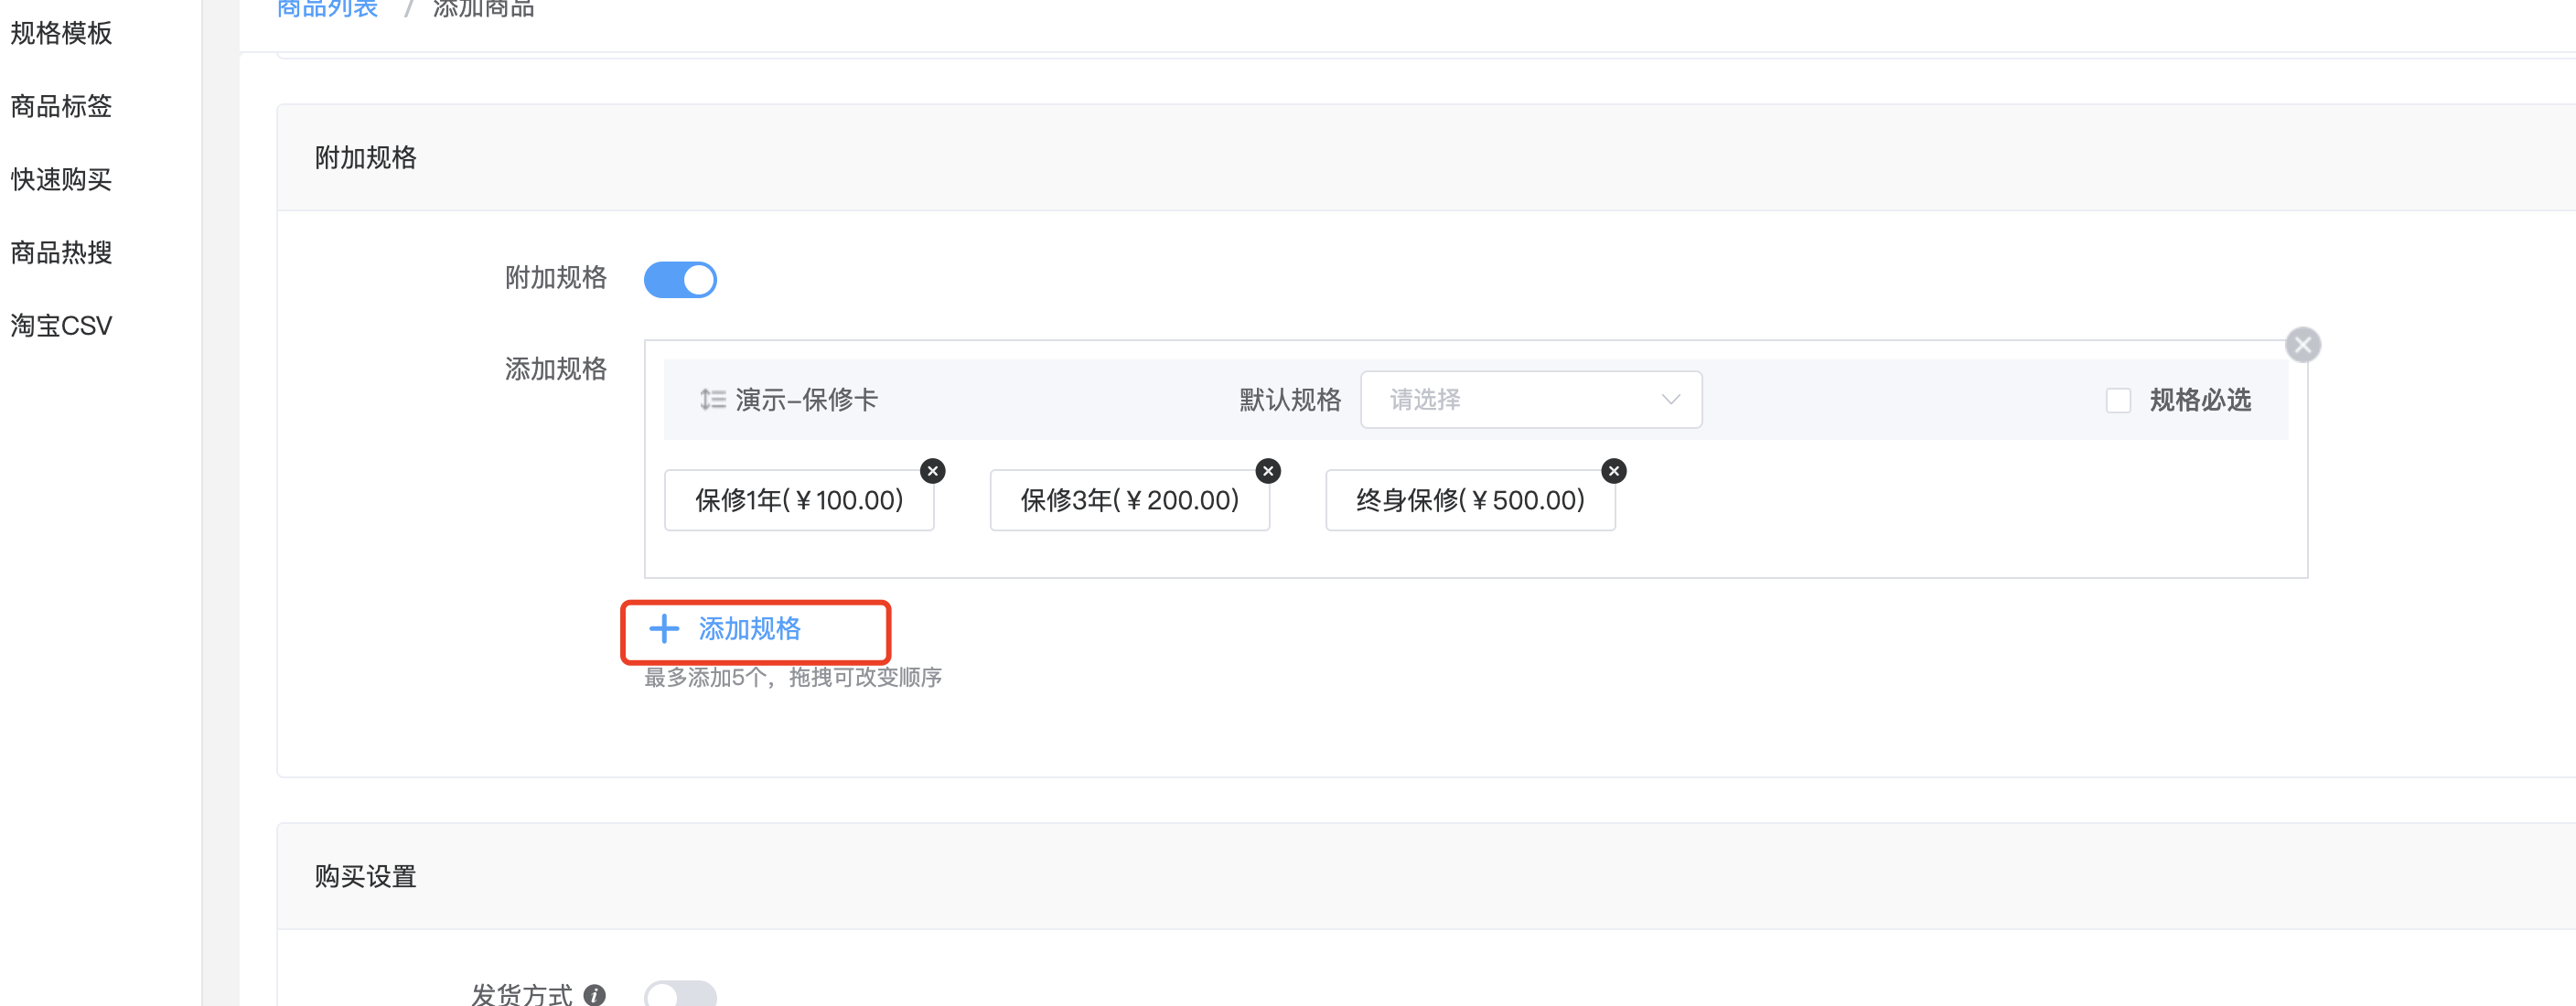The width and height of the screenshot is (2576, 1006).
Task: Remove the 保修3年 spec tag
Action: tap(1268, 471)
